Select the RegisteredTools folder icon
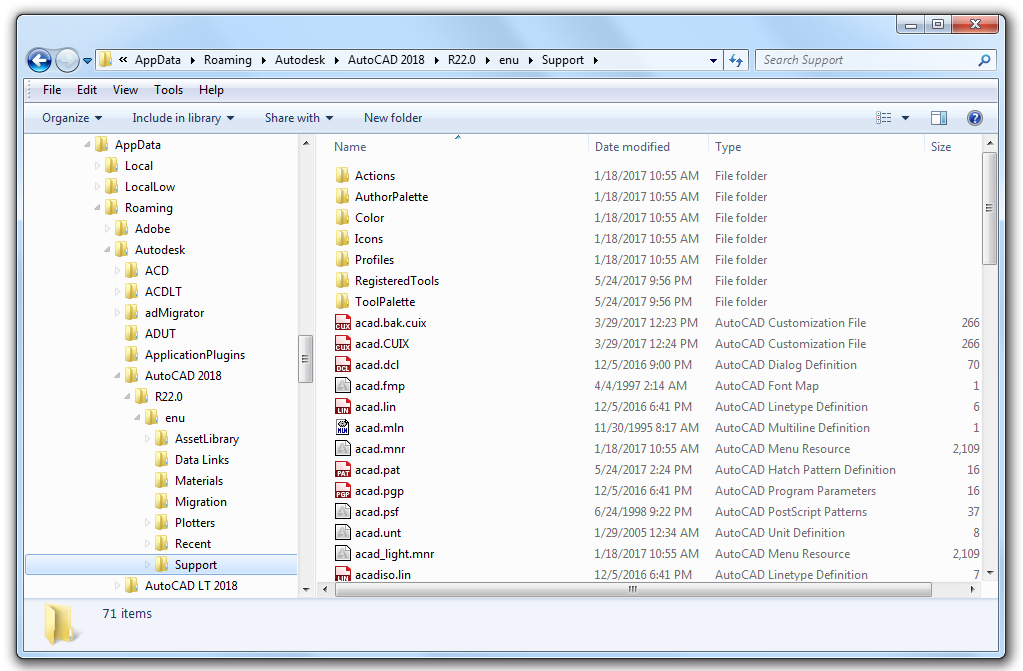Image resolution: width=1023 pixels, height=671 pixels. (x=343, y=281)
